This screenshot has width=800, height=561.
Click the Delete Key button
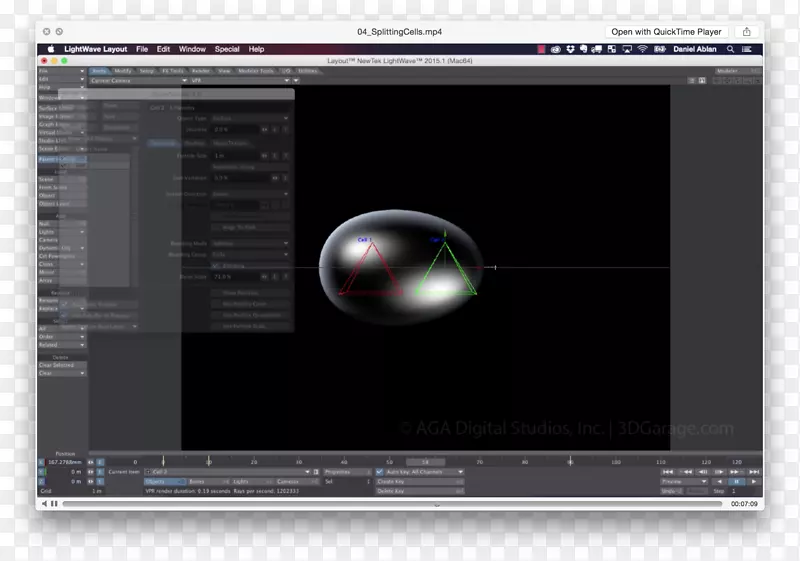pos(420,491)
